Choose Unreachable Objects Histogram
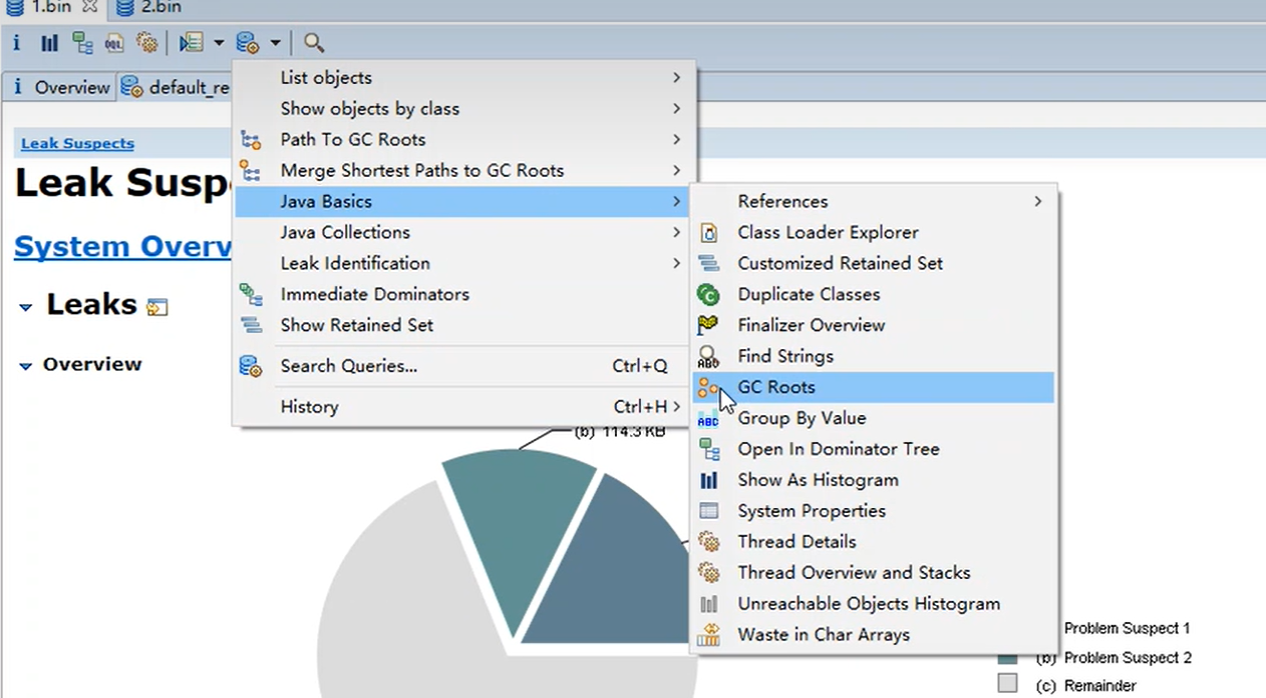Image resolution: width=1266 pixels, height=698 pixels. pyautogui.click(x=874, y=604)
